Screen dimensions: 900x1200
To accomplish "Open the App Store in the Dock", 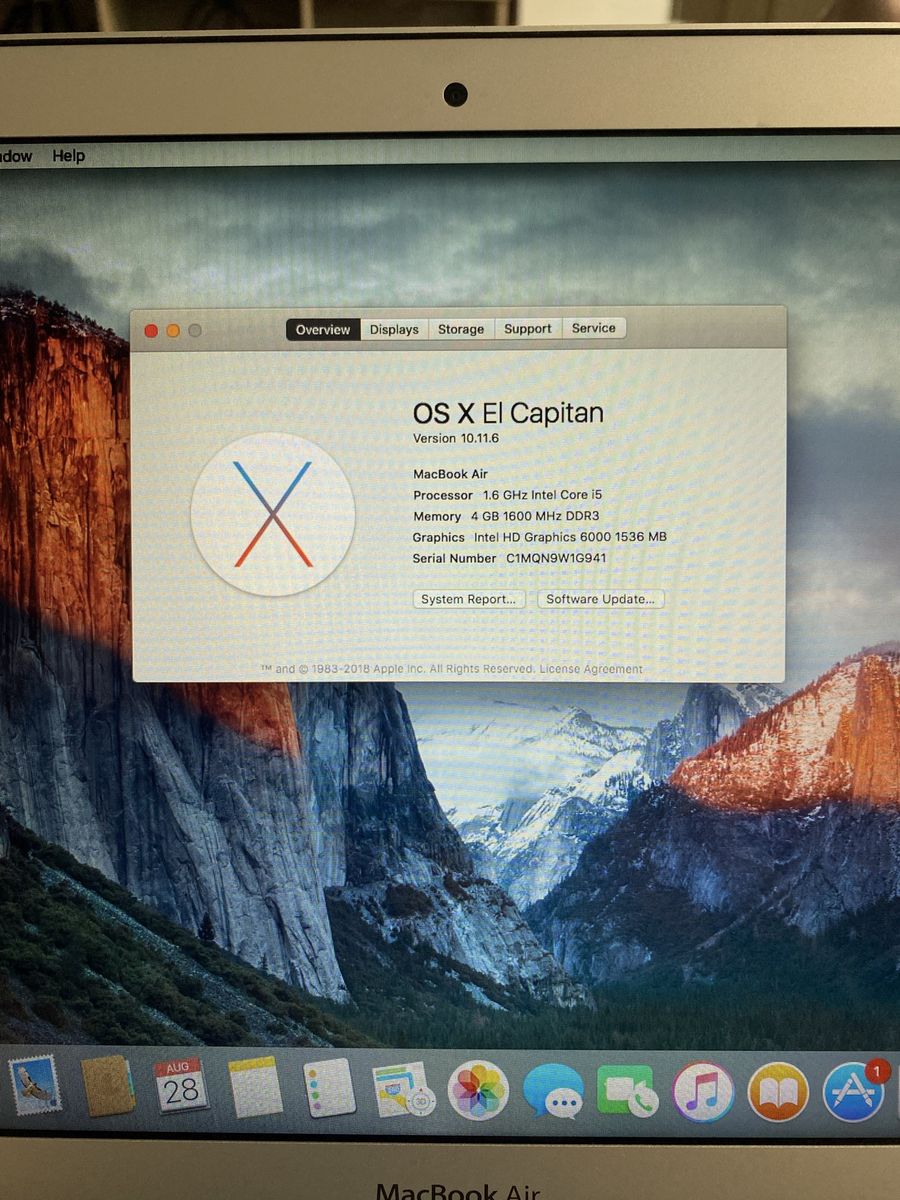I will click(x=854, y=1092).
